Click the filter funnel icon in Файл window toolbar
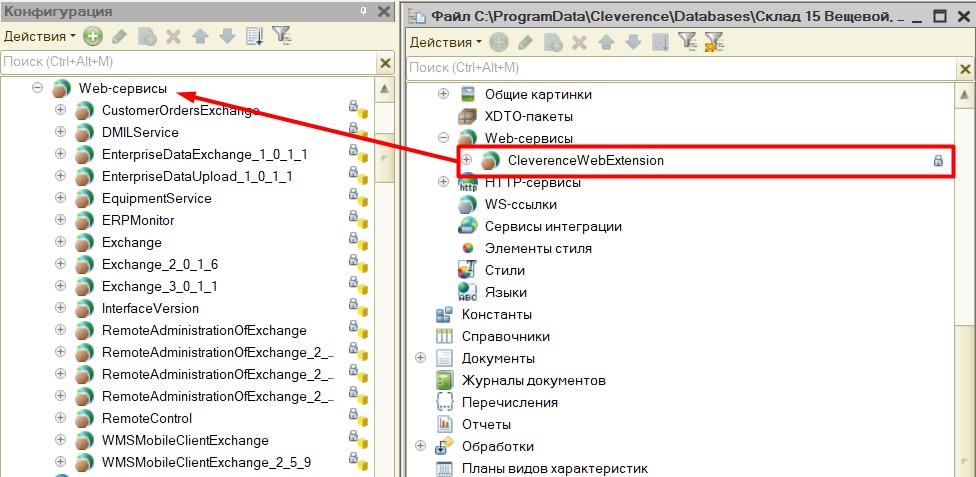This screenshot has width=976, height=477. pyautogui.click(x=687, y=42)
